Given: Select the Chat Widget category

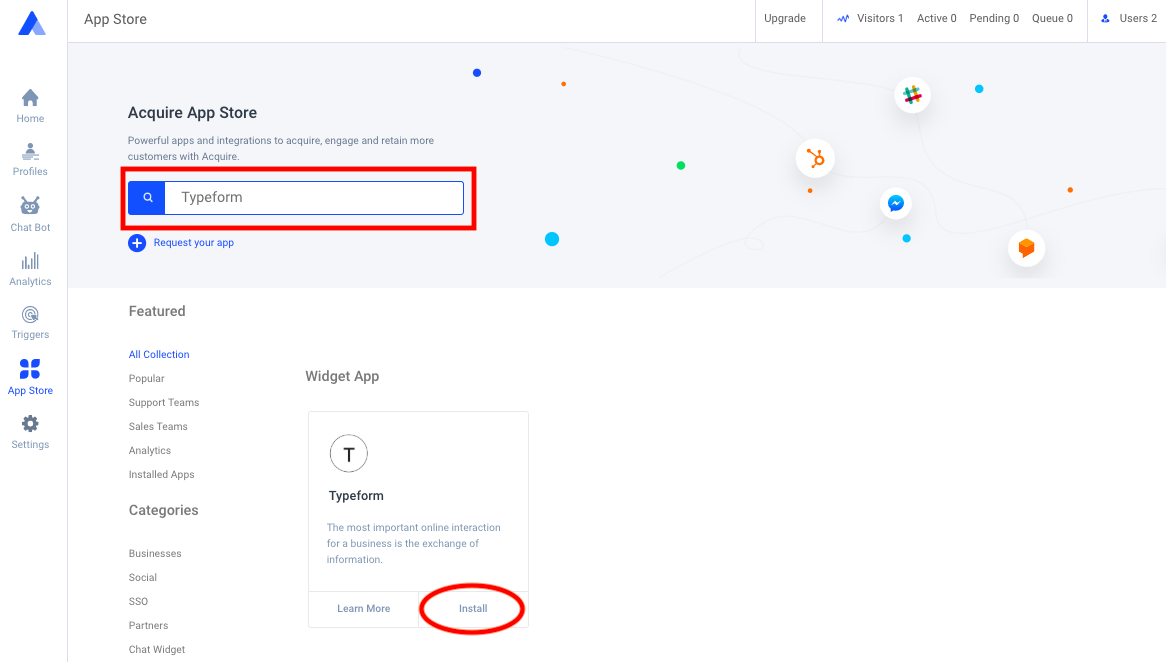Looking at the screenshot, I should point(157,649).
